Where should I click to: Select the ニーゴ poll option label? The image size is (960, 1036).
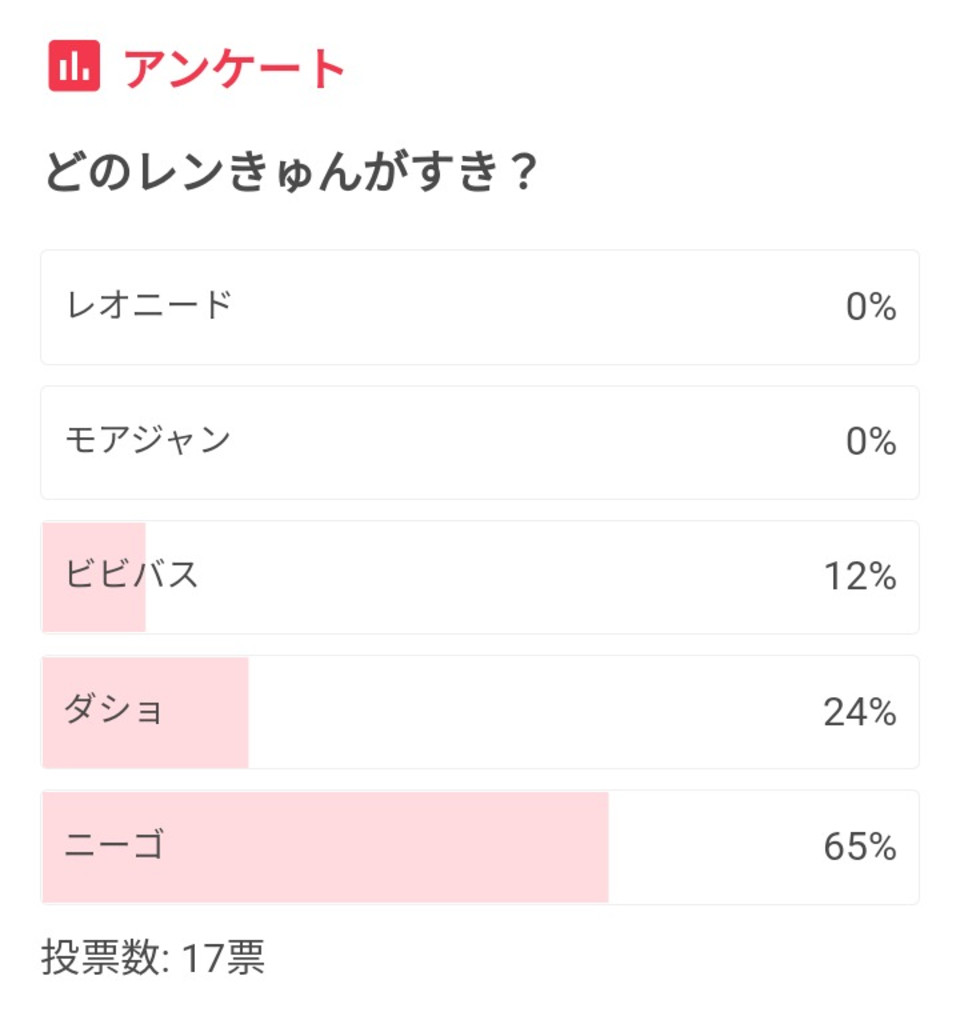[x=113, y=846]
